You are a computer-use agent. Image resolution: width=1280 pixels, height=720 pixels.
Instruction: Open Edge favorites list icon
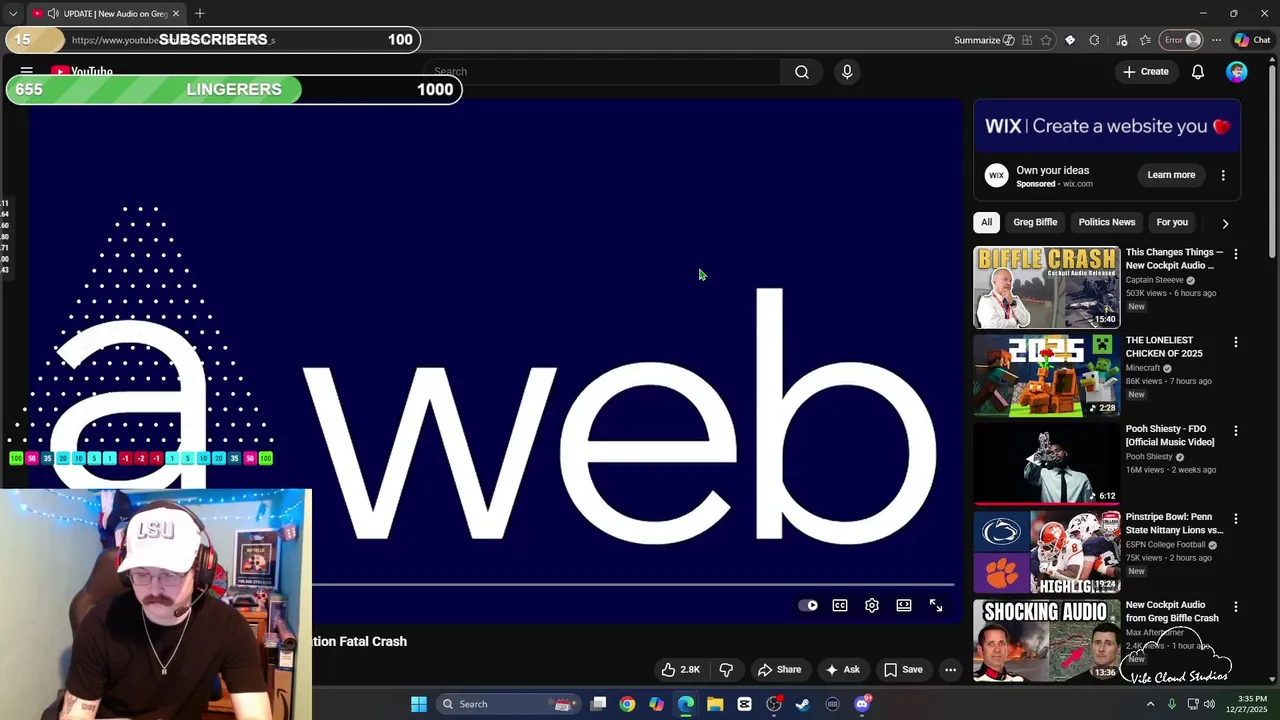[x=1145, y=40]
